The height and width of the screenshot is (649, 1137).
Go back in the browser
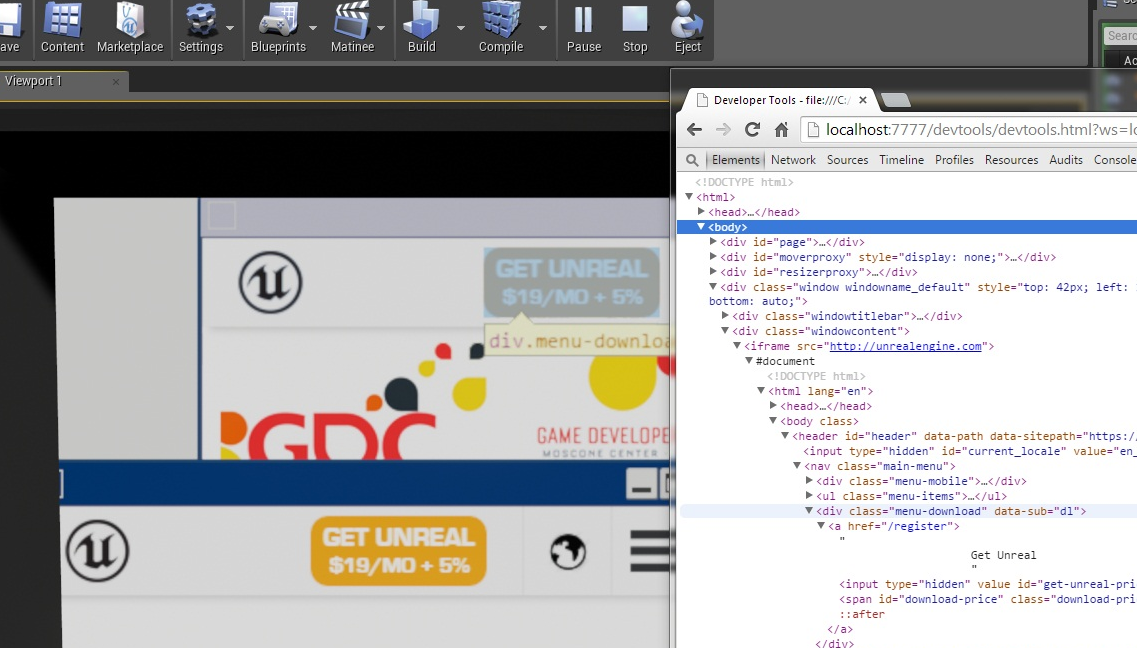click(695, 130)
